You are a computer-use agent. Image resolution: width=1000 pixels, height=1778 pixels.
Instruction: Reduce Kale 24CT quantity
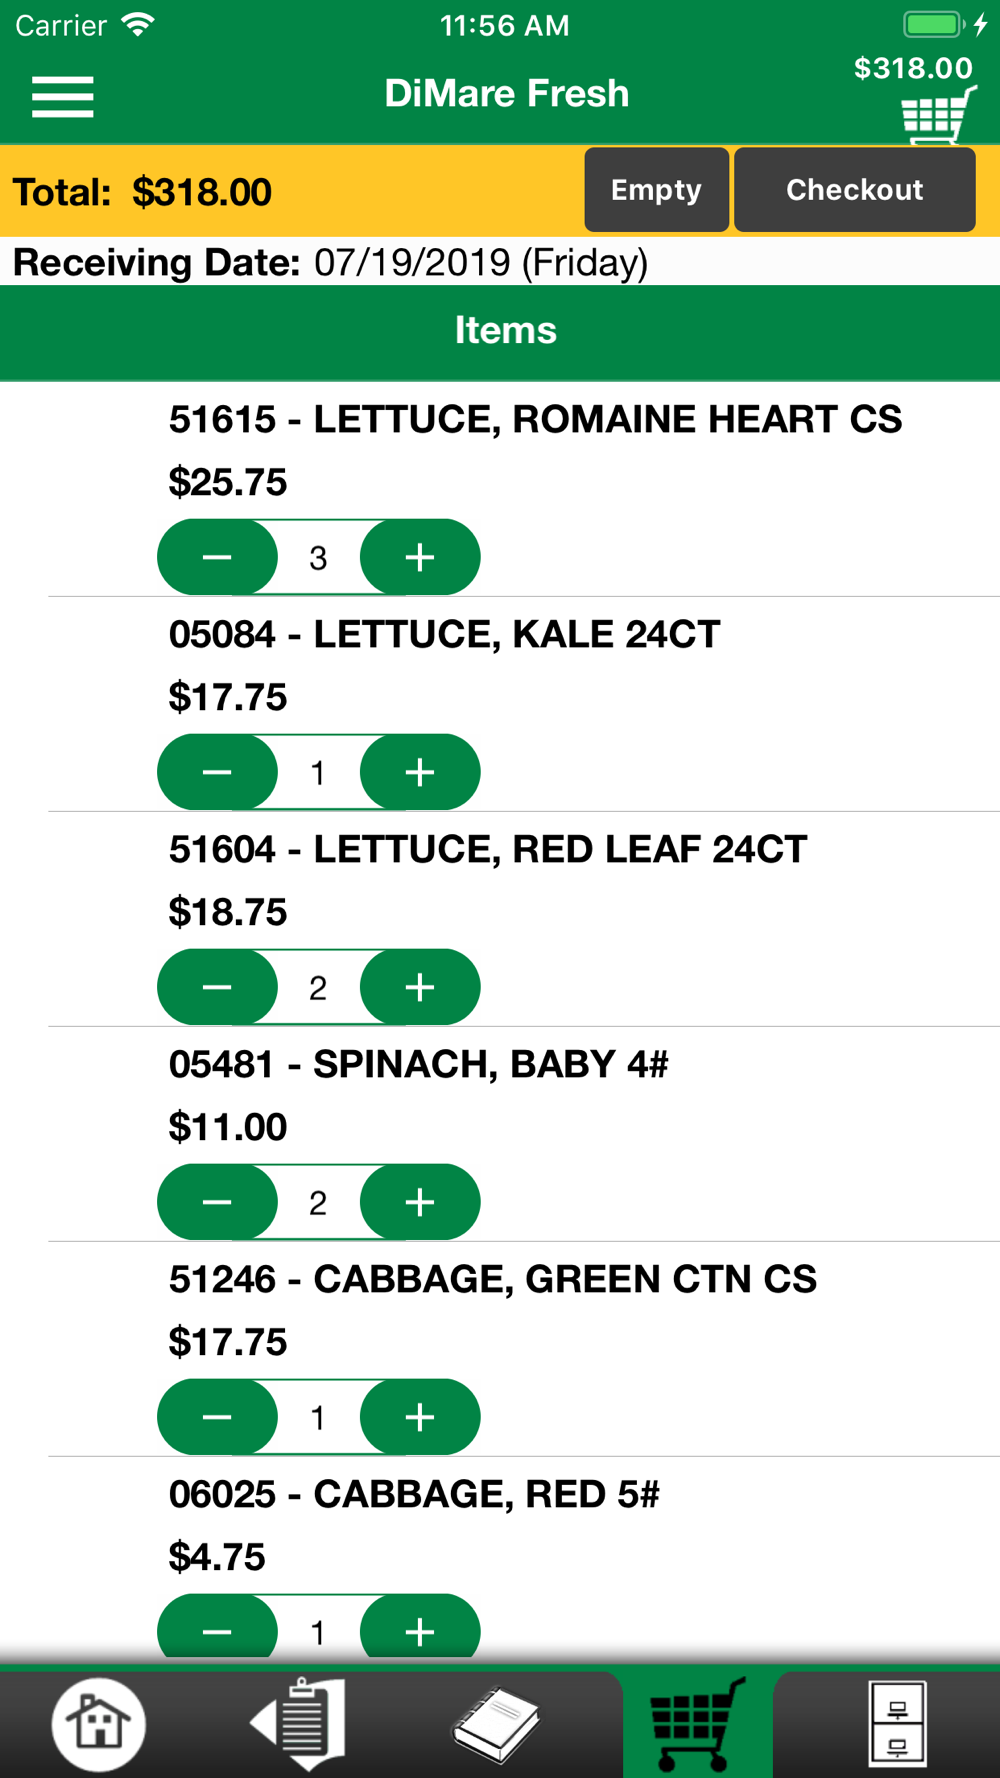[217, 772]
